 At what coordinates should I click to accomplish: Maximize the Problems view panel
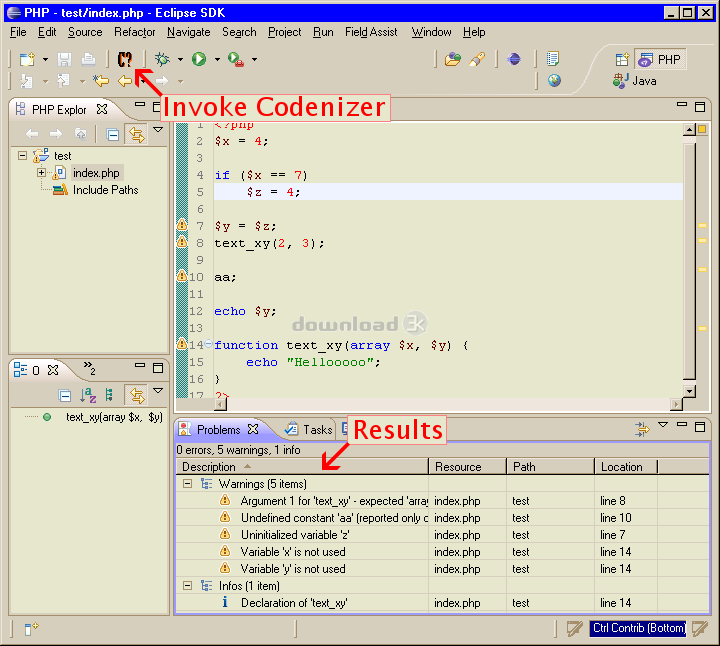700,427
